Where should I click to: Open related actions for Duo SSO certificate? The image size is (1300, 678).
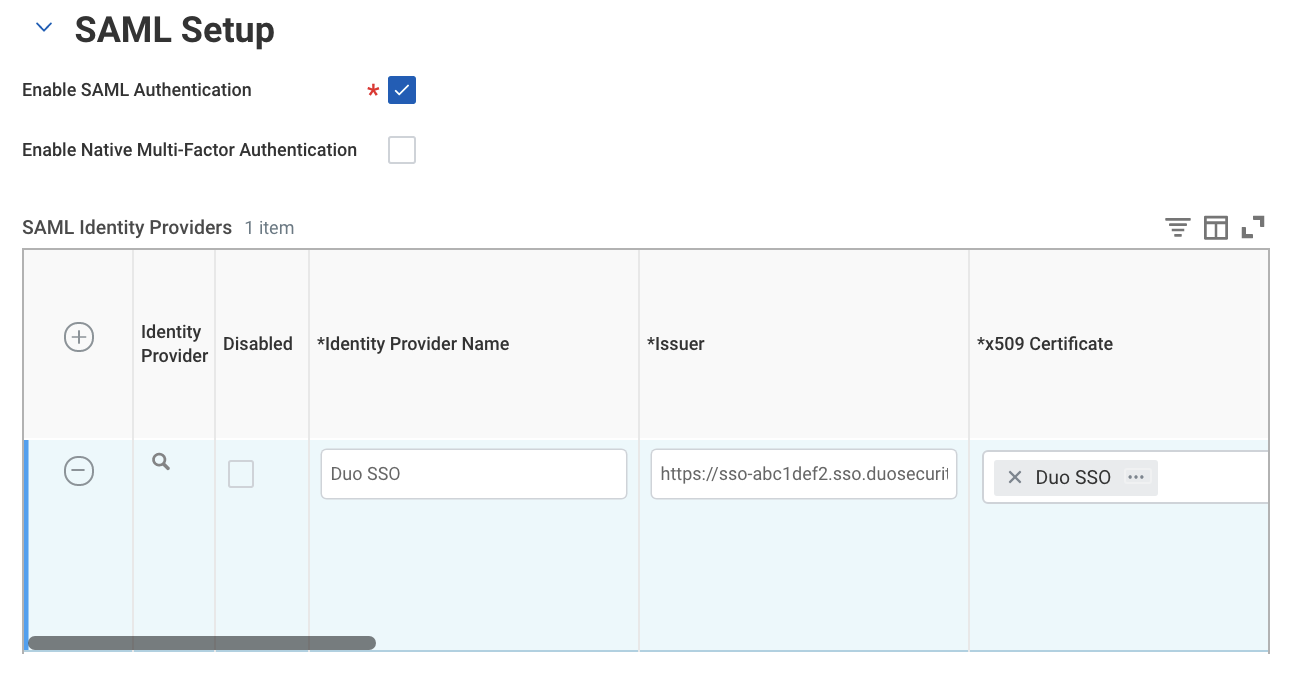(1136, 477)
